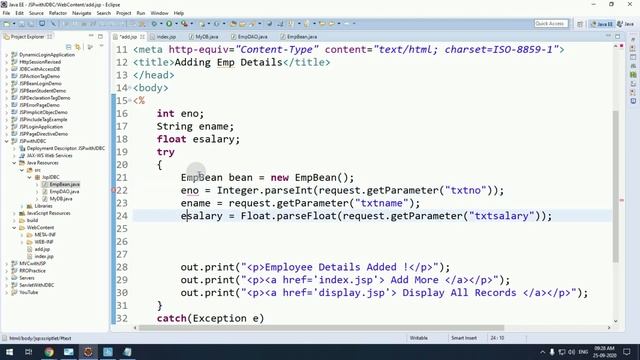640x360 pixels.
Task: Click the Quick Access field
Action: (551, 24)
